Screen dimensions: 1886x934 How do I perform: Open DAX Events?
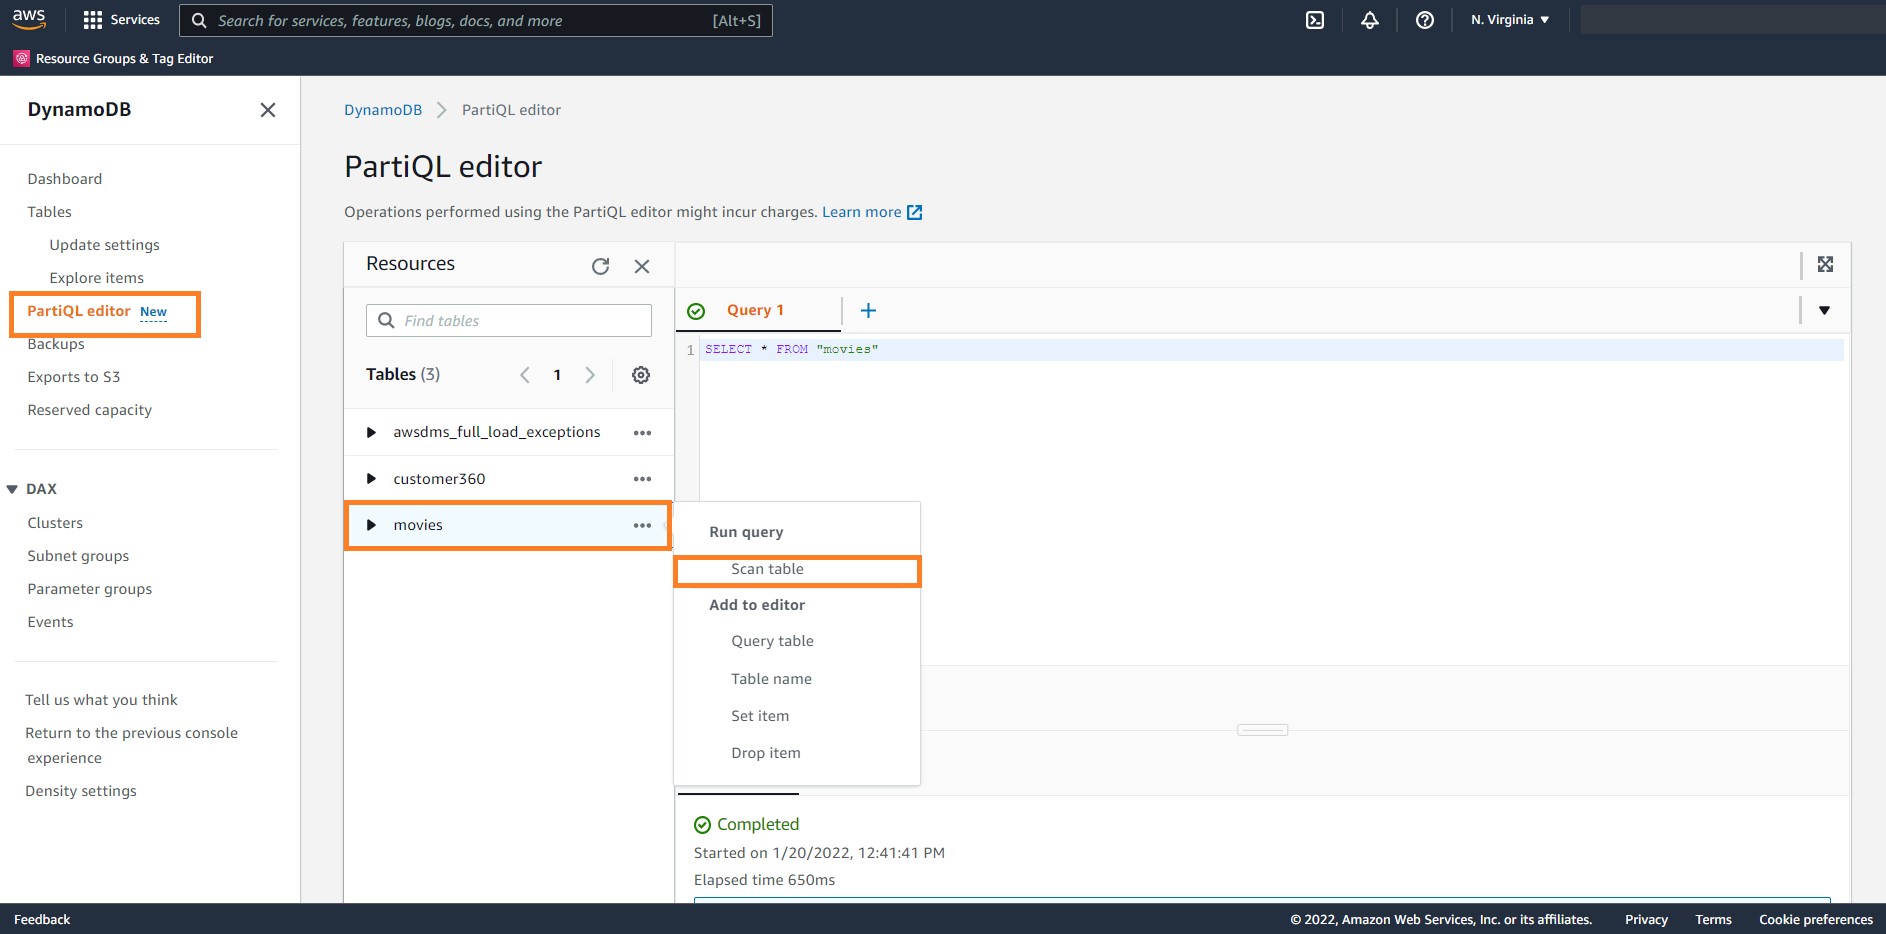[50, 622]
